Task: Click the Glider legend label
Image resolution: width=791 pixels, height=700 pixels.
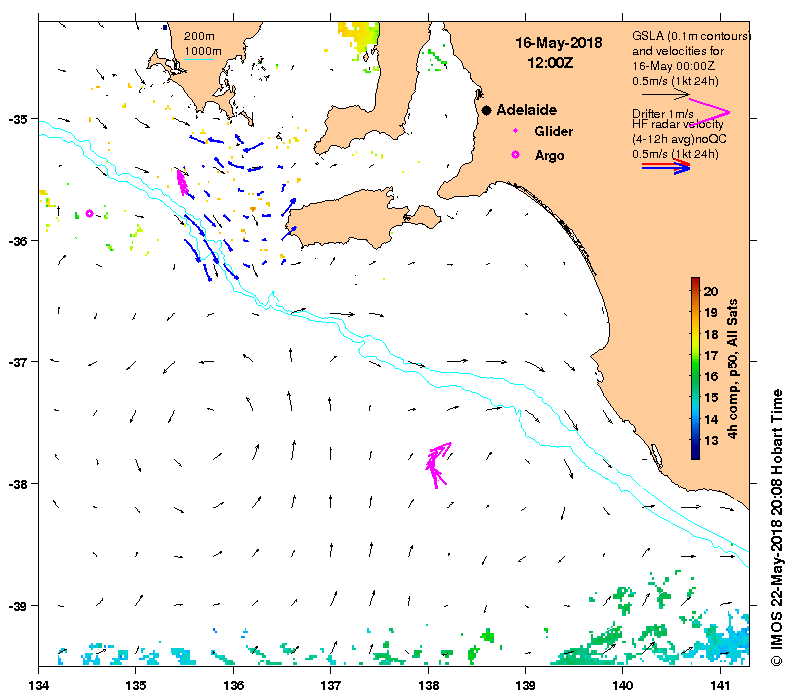Action: pyautogui.click(x=553, y=131)
